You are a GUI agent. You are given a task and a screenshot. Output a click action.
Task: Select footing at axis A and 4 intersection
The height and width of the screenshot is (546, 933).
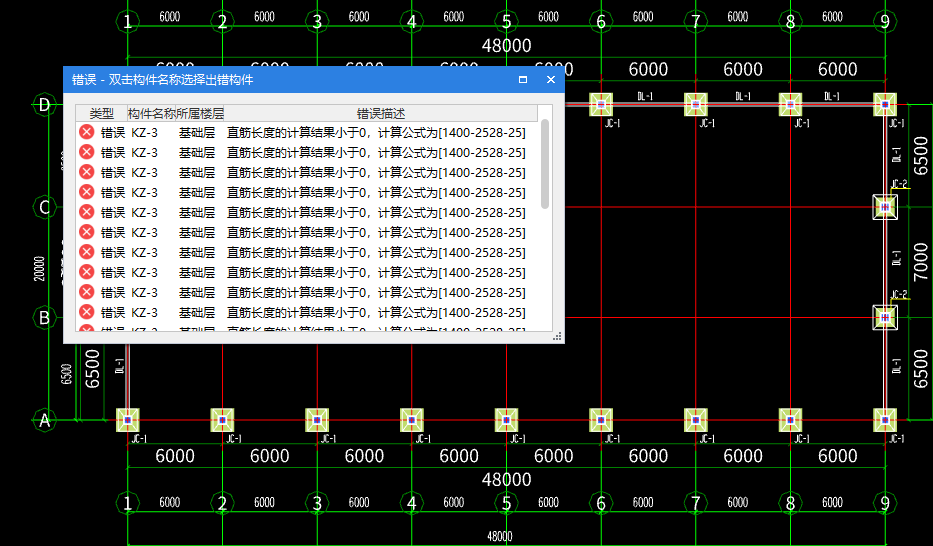(x=412, y=420)
